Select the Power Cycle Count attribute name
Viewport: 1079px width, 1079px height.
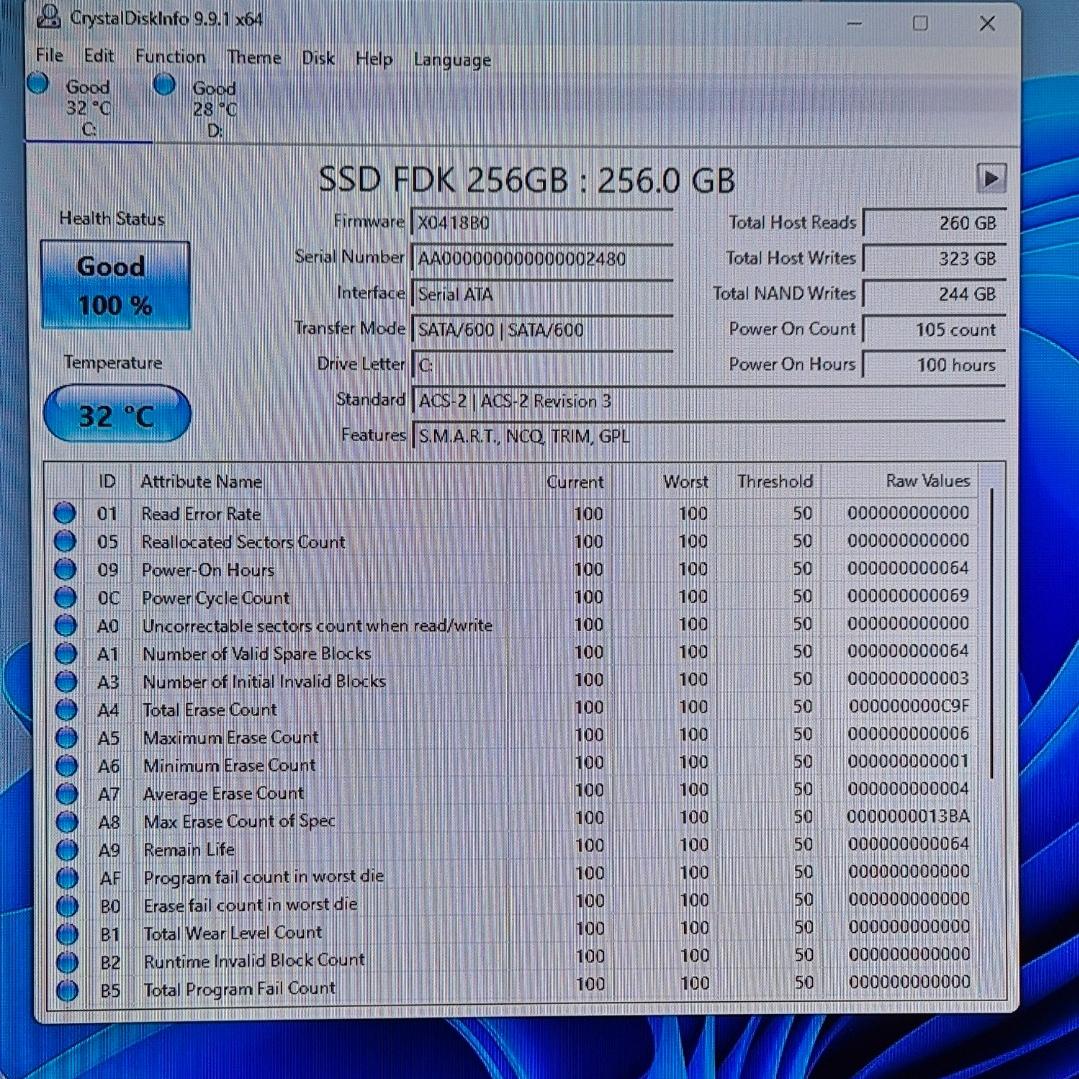215,597
